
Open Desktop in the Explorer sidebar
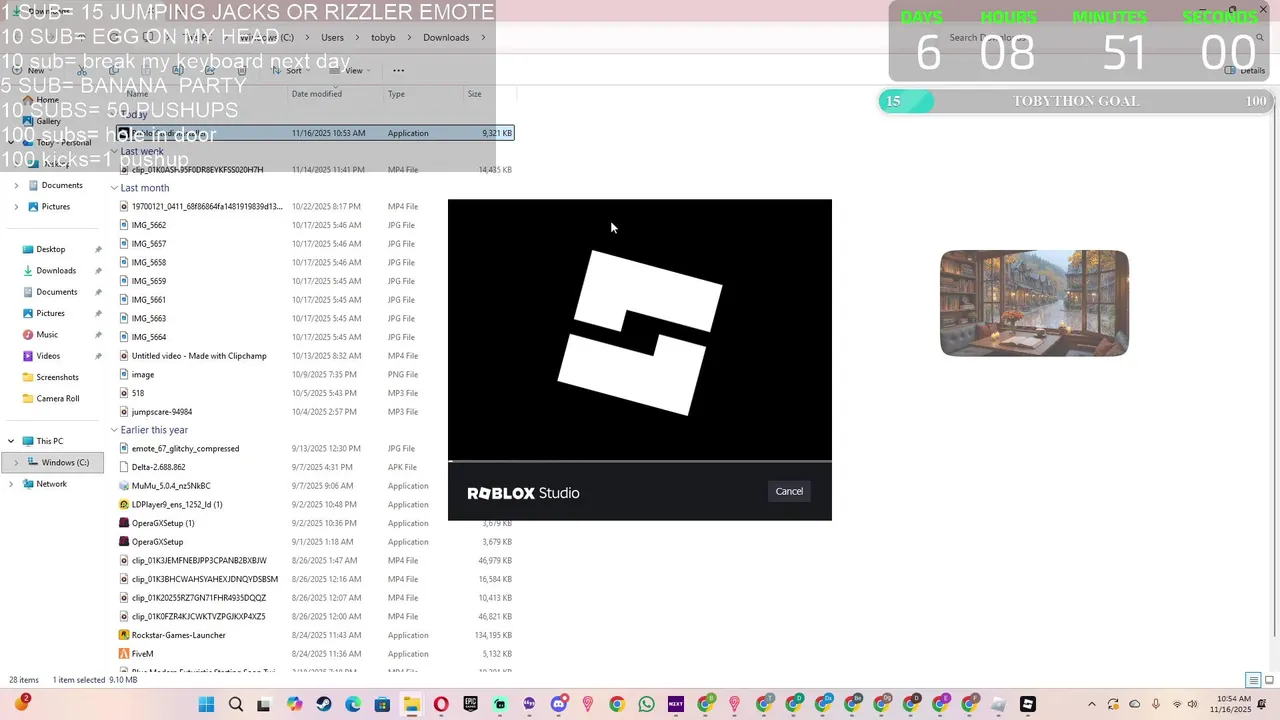point(51,249)
